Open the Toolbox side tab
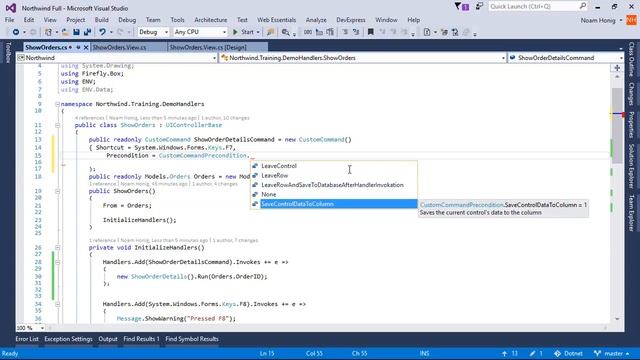This screenshot has height=360, width=640. (x=7, y=53)
